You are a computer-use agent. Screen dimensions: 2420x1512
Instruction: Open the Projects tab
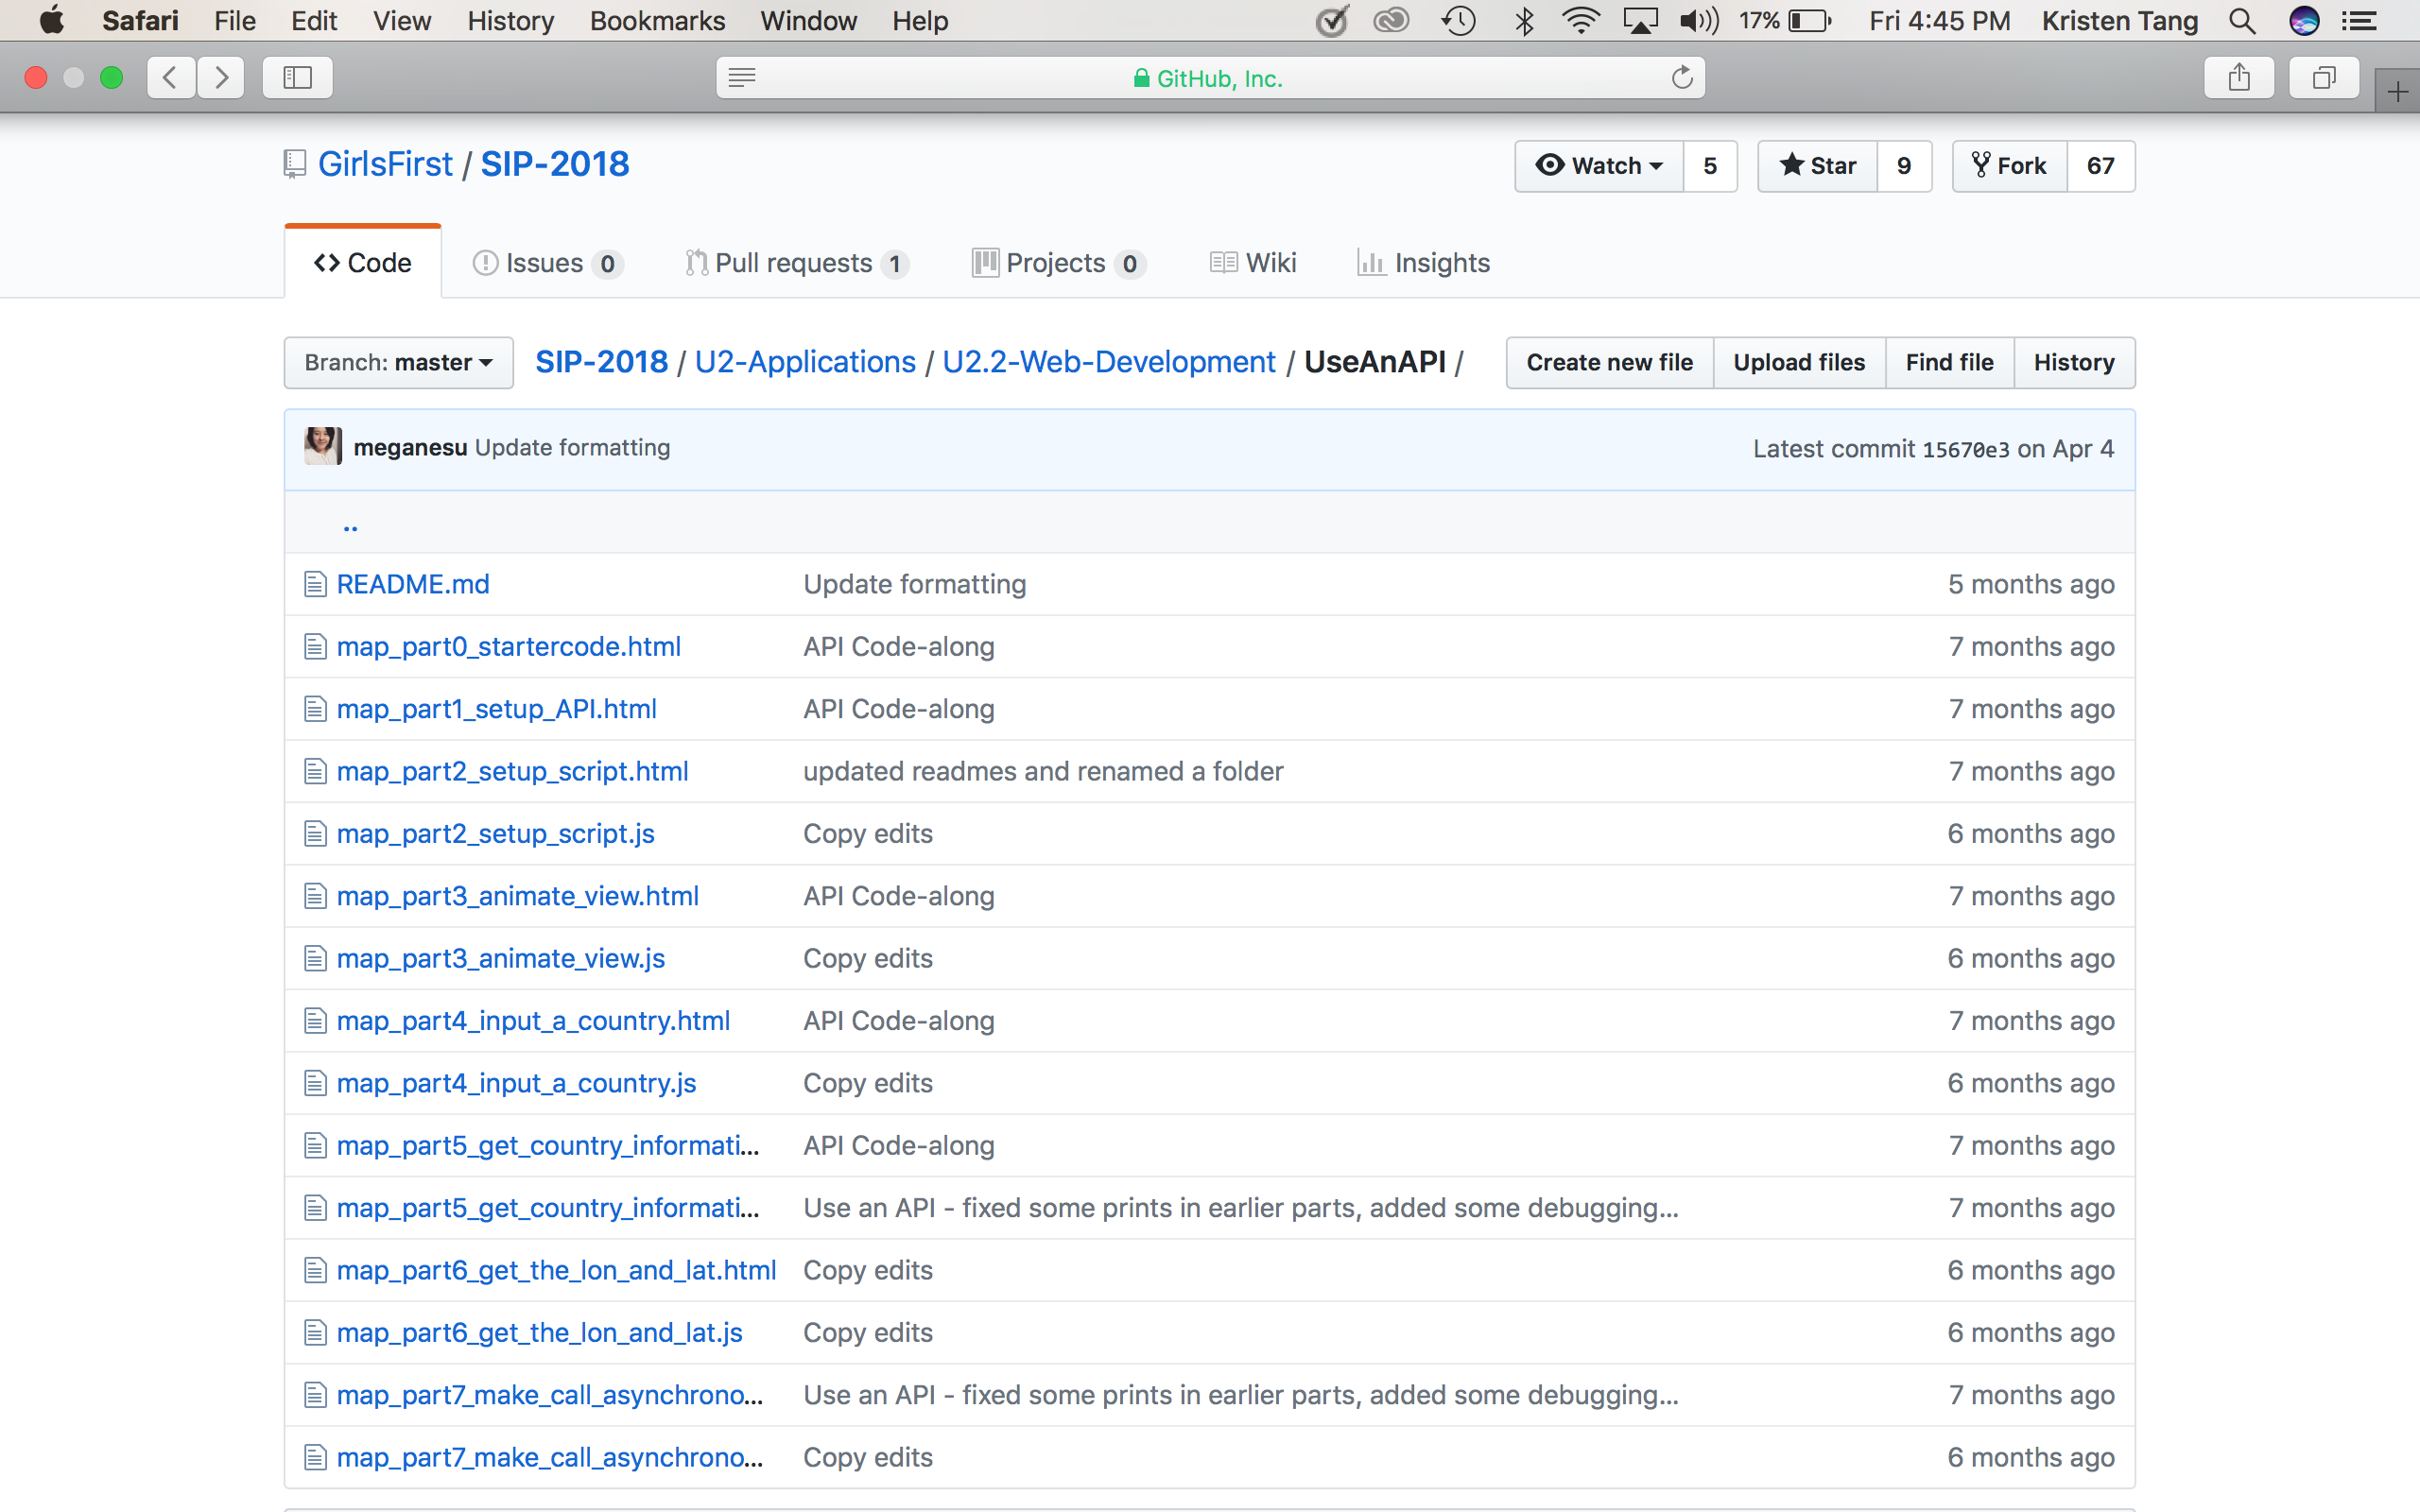tap(1058, 263)
